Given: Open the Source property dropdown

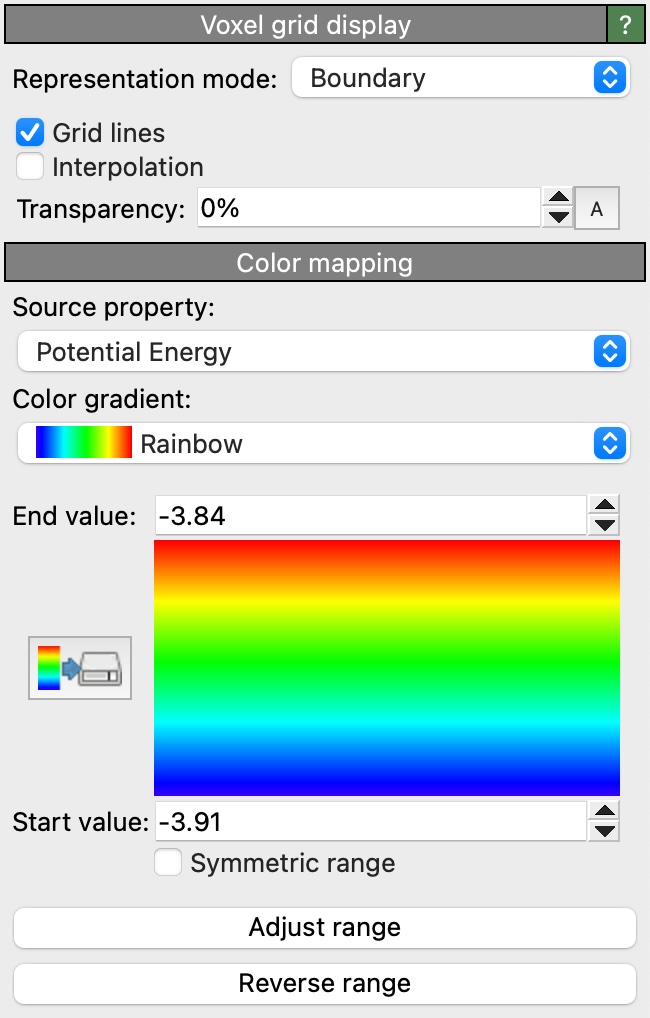Looking at the screenshot, I should (x=324, y=352).
